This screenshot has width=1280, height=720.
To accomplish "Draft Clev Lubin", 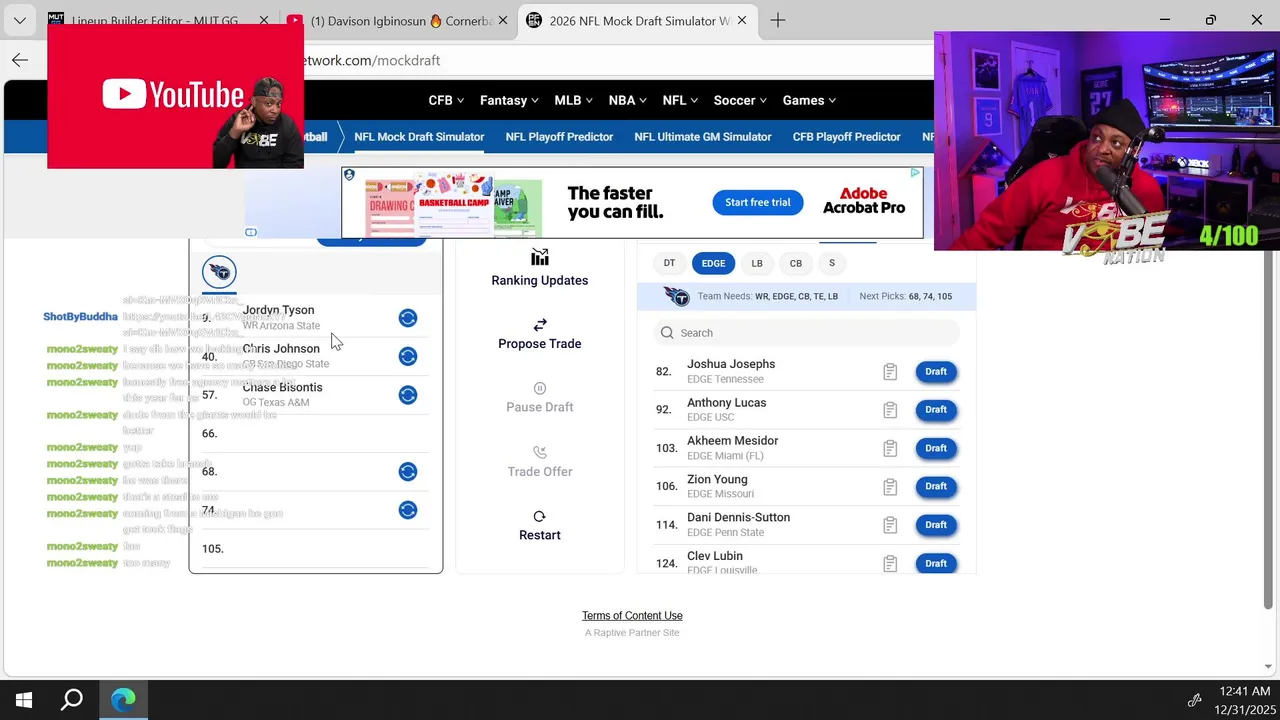I will pyautogui.click(x=936, y=563).
